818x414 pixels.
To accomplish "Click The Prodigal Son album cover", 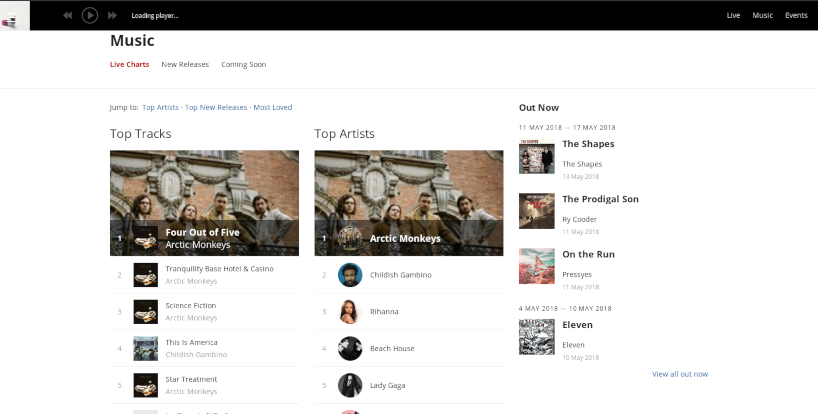I will click(536, 211).
